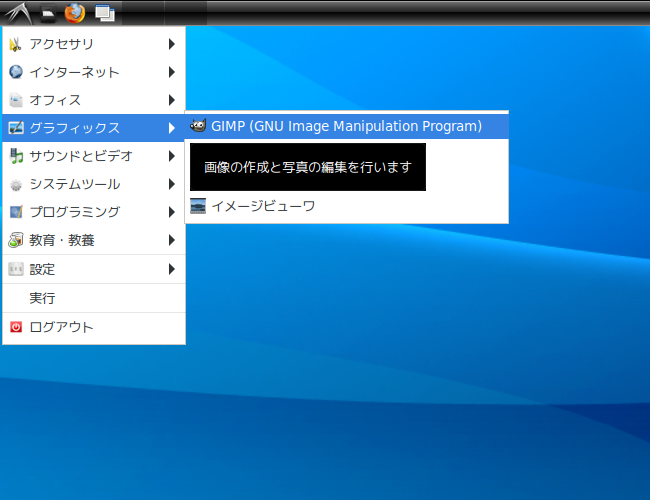Click the イメージビューワ landscape icon
The image size is (650, 500).
coord(198,206)
